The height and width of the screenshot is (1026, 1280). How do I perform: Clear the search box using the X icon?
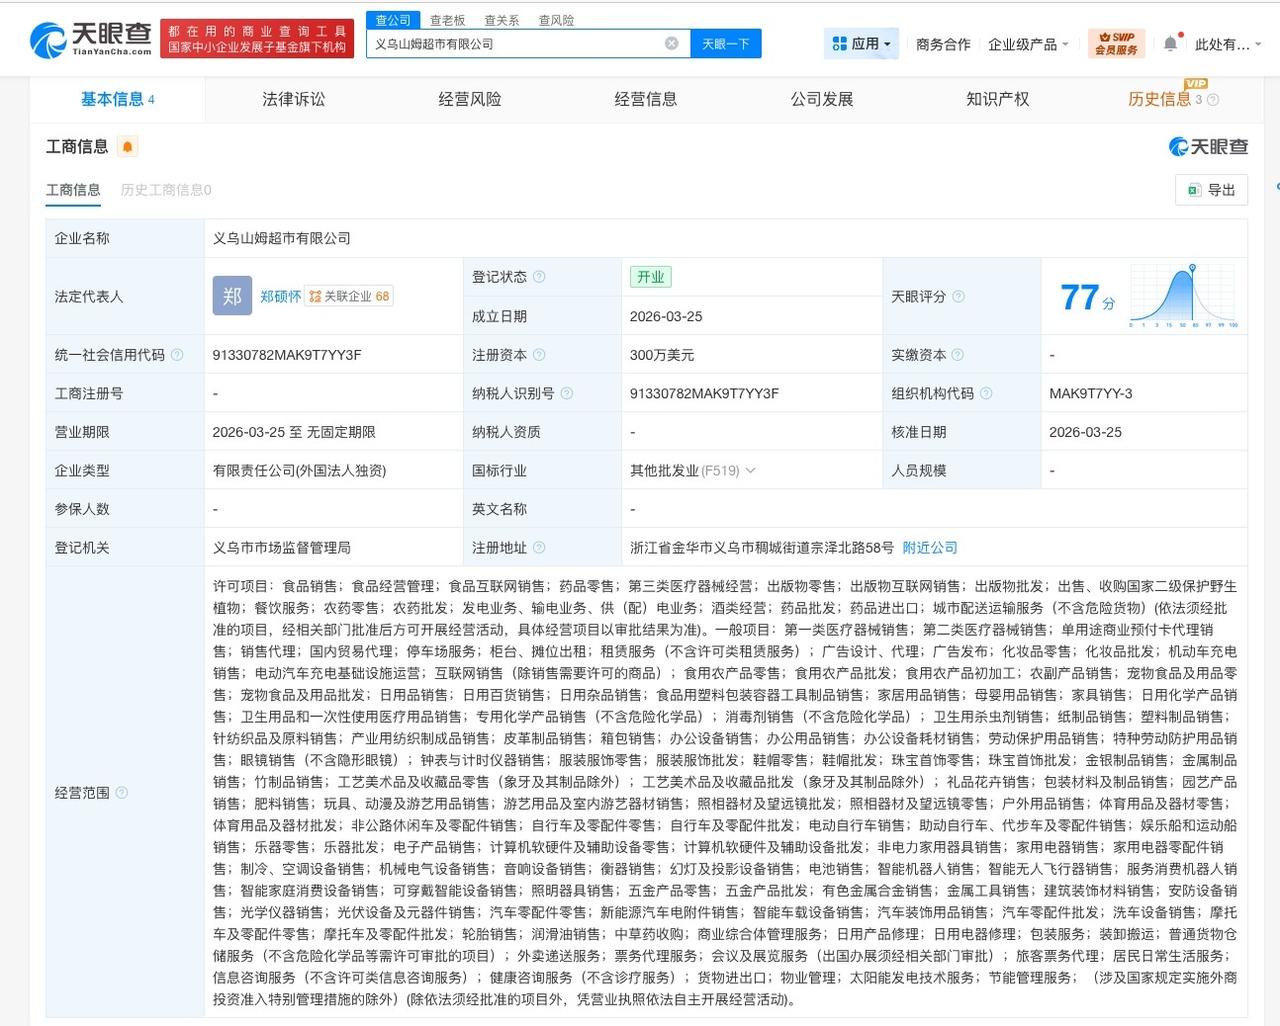tap(670, 43)
